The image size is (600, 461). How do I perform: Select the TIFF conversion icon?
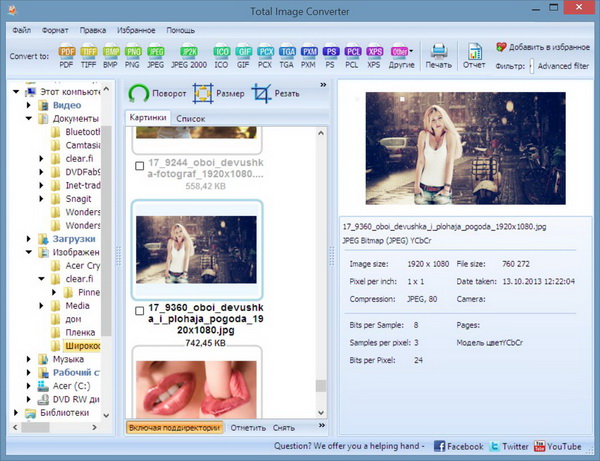90,54
